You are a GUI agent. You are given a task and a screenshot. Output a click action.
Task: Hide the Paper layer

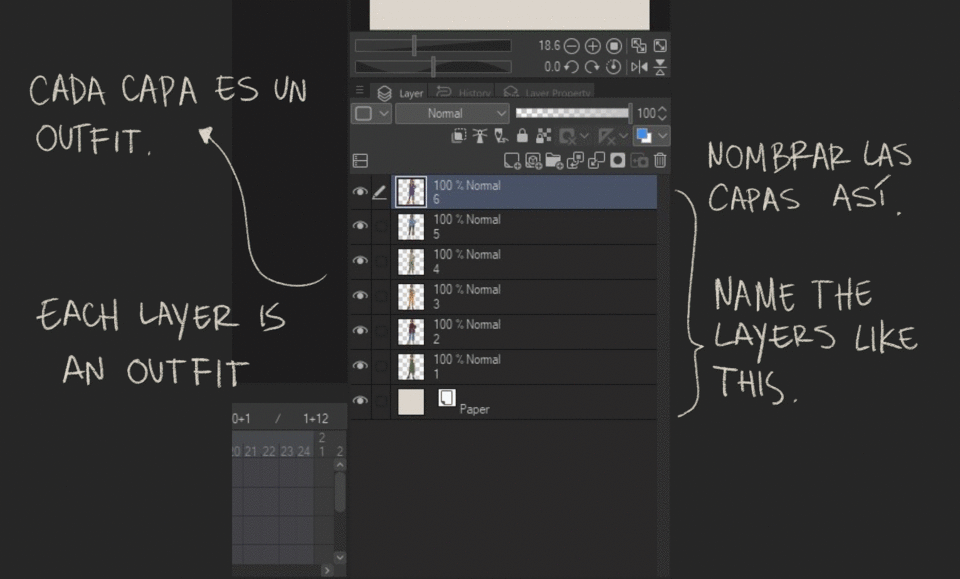point(360,400)
